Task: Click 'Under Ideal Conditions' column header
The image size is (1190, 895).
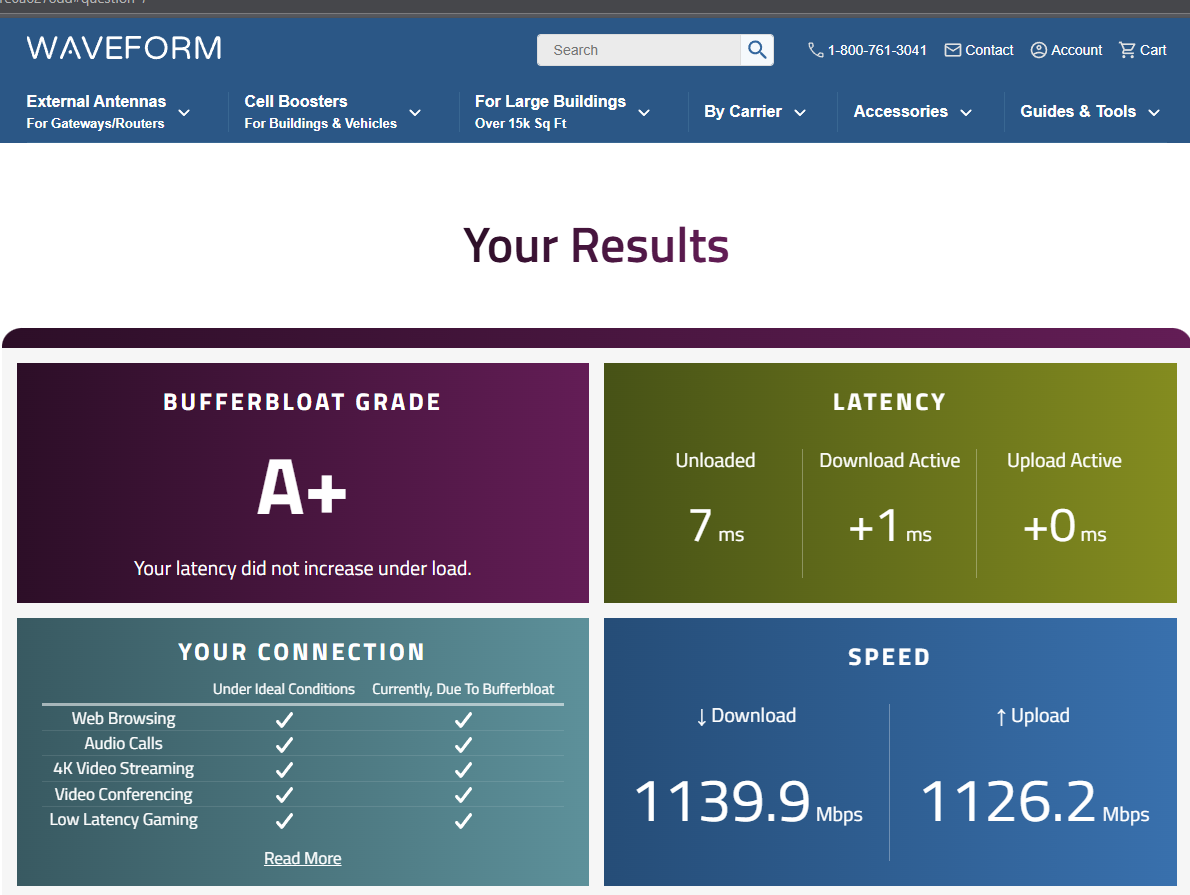Action: click(284, 689)
